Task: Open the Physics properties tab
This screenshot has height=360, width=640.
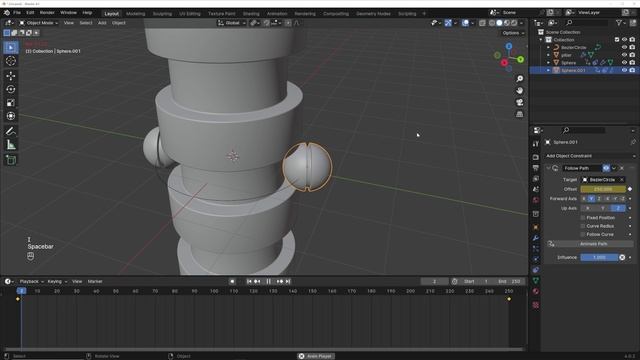Action: 536,259
